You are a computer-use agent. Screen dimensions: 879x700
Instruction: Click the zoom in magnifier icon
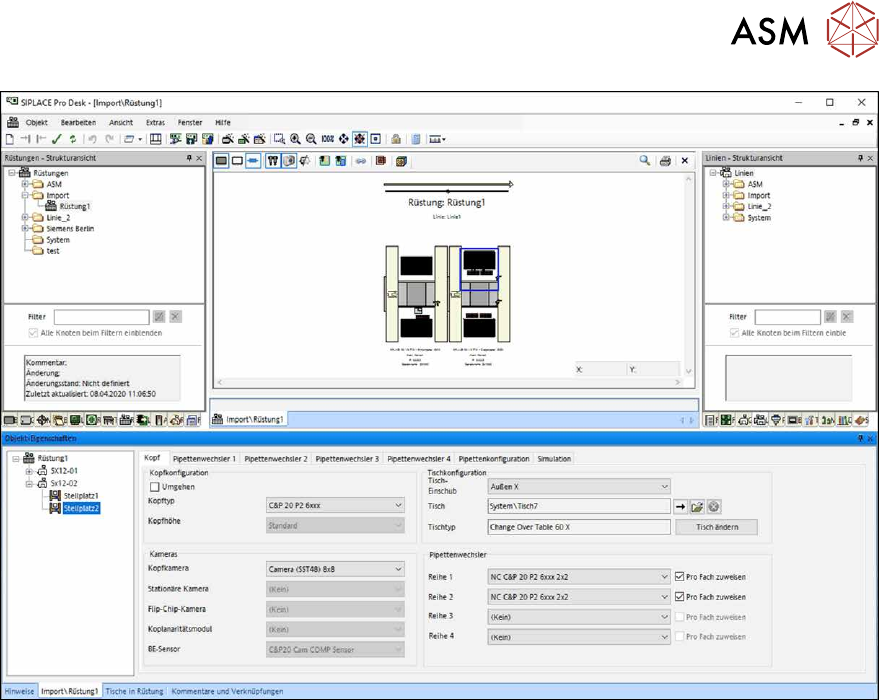[x=296, y=138]
